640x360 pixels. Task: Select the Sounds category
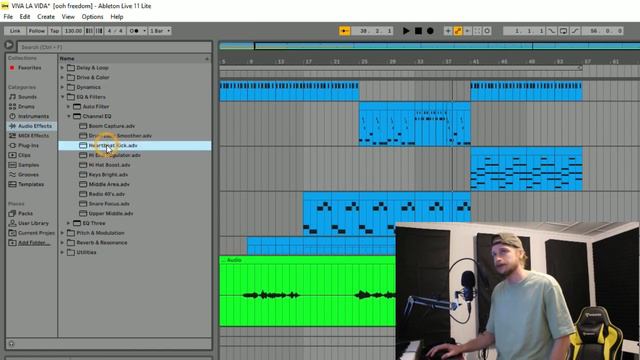[x=27, y=97]
